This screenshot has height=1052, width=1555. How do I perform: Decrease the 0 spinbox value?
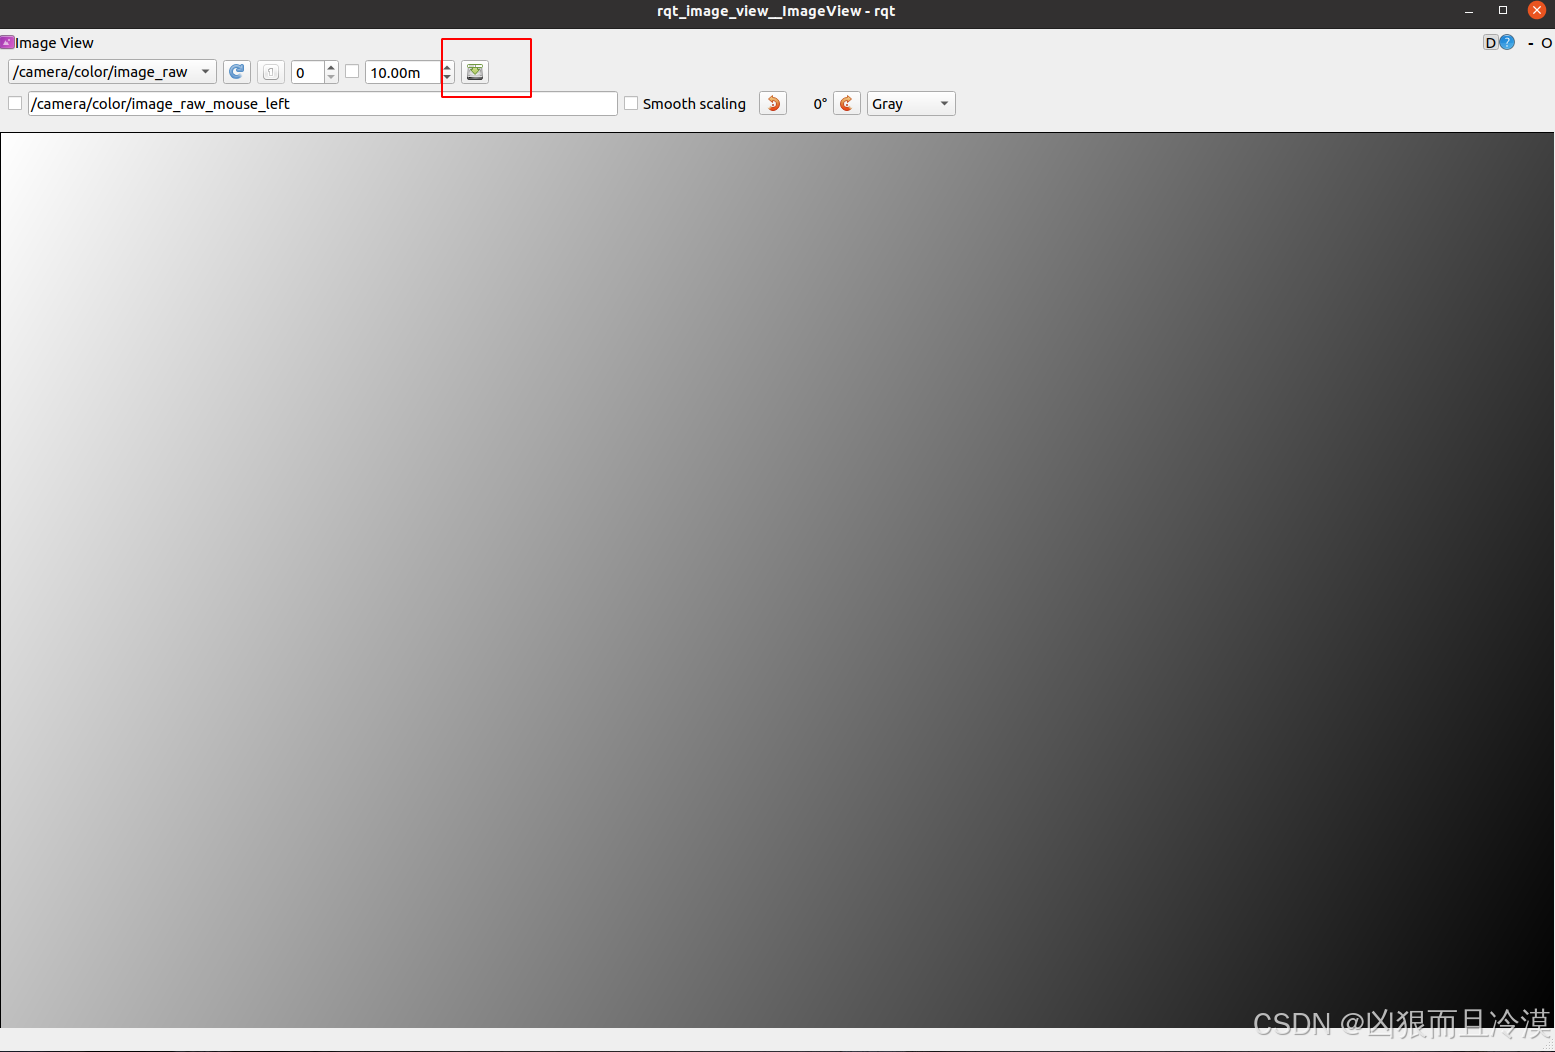pyautogui.click(x=331, y=78)
